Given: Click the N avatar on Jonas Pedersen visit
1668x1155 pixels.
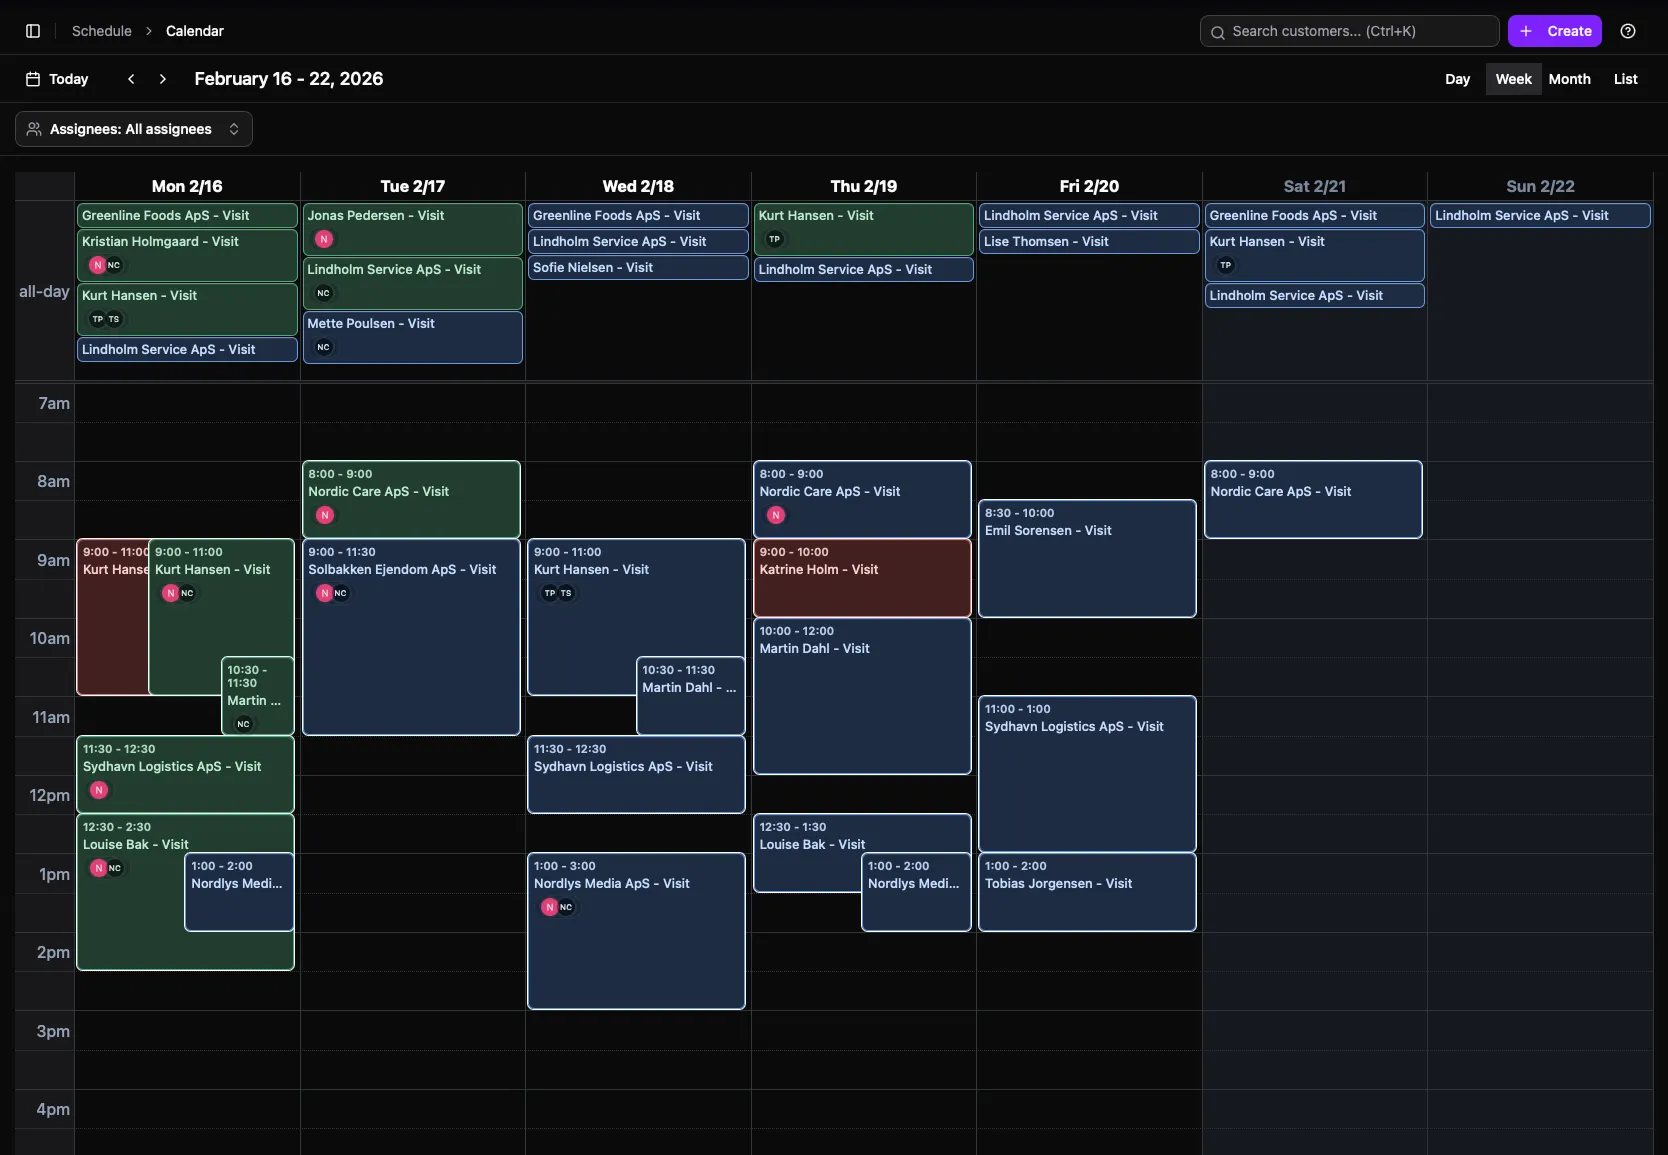Looking at the screenshot, I should point(324,239).
